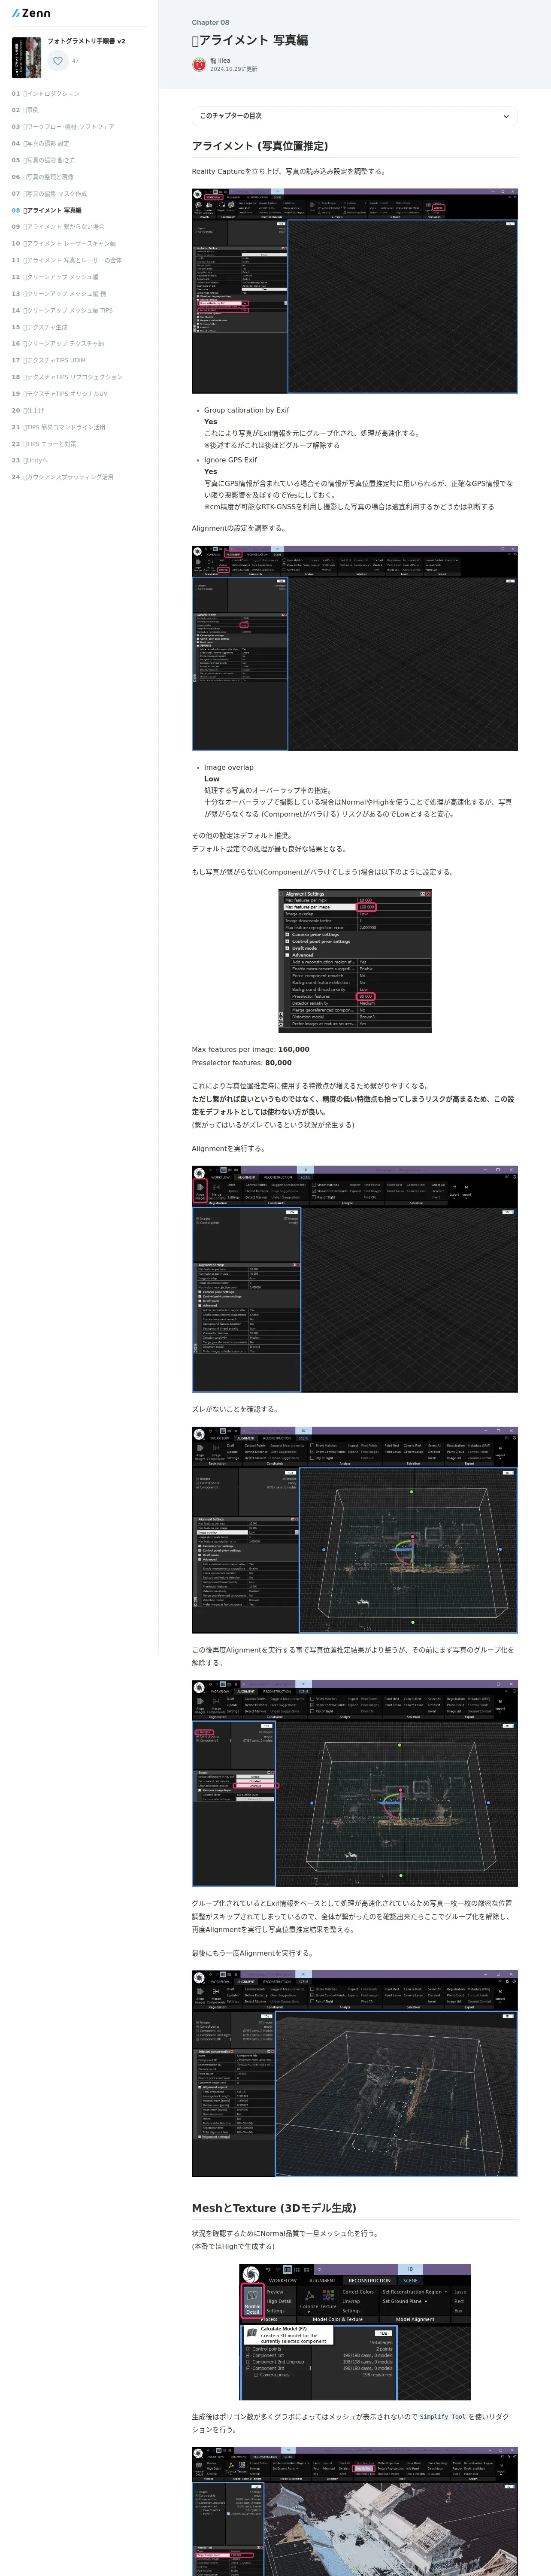
Task: Click bullet text Ignore GPS Exif
Action: coord(230,460)
